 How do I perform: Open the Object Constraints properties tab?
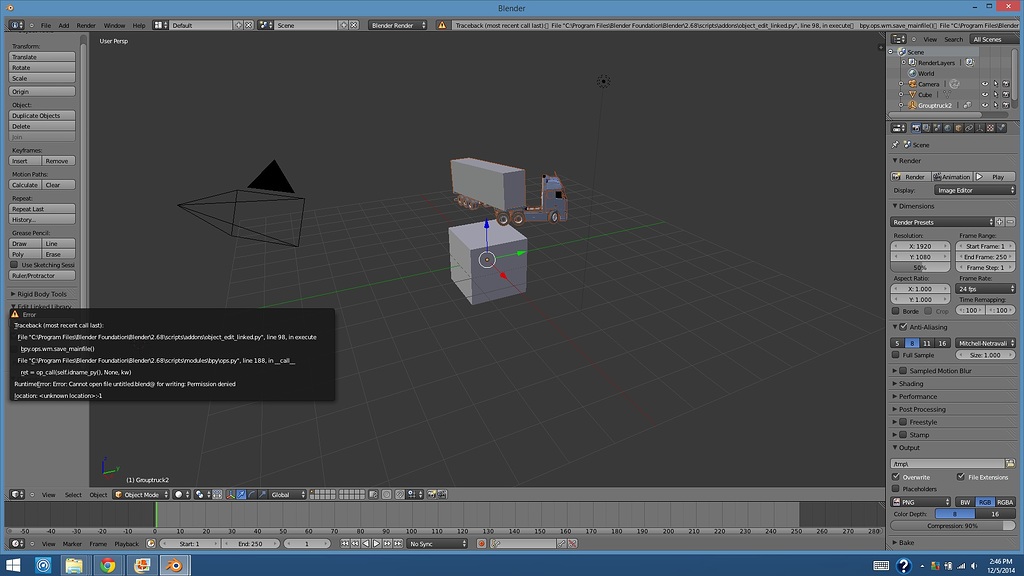(968, 128)
